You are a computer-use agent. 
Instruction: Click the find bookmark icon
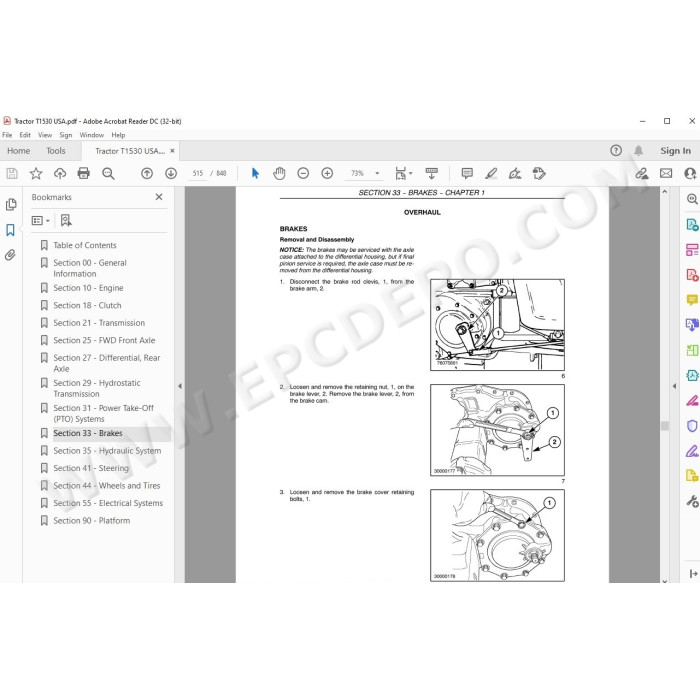[x=66, y=220]
